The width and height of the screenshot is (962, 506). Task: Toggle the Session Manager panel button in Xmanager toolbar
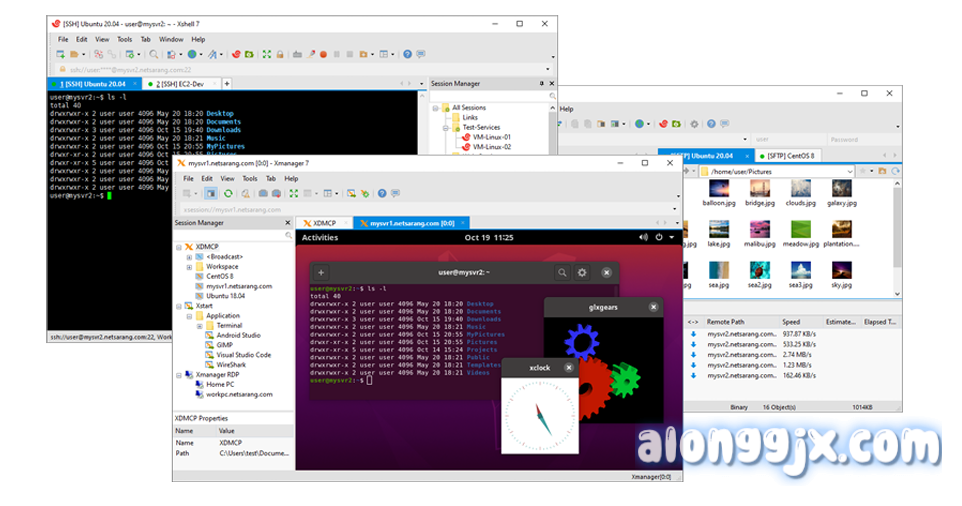click(210, 193)
